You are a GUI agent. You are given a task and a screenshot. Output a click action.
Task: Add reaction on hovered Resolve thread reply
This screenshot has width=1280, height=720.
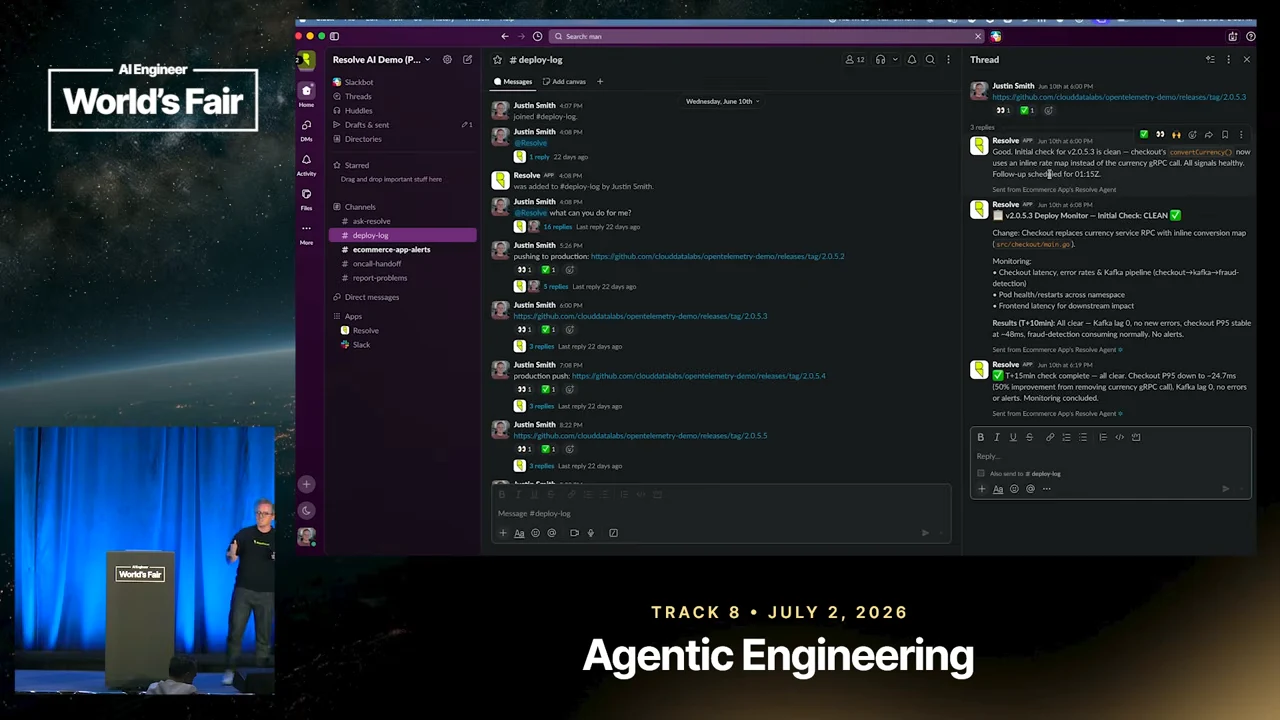1192,135
